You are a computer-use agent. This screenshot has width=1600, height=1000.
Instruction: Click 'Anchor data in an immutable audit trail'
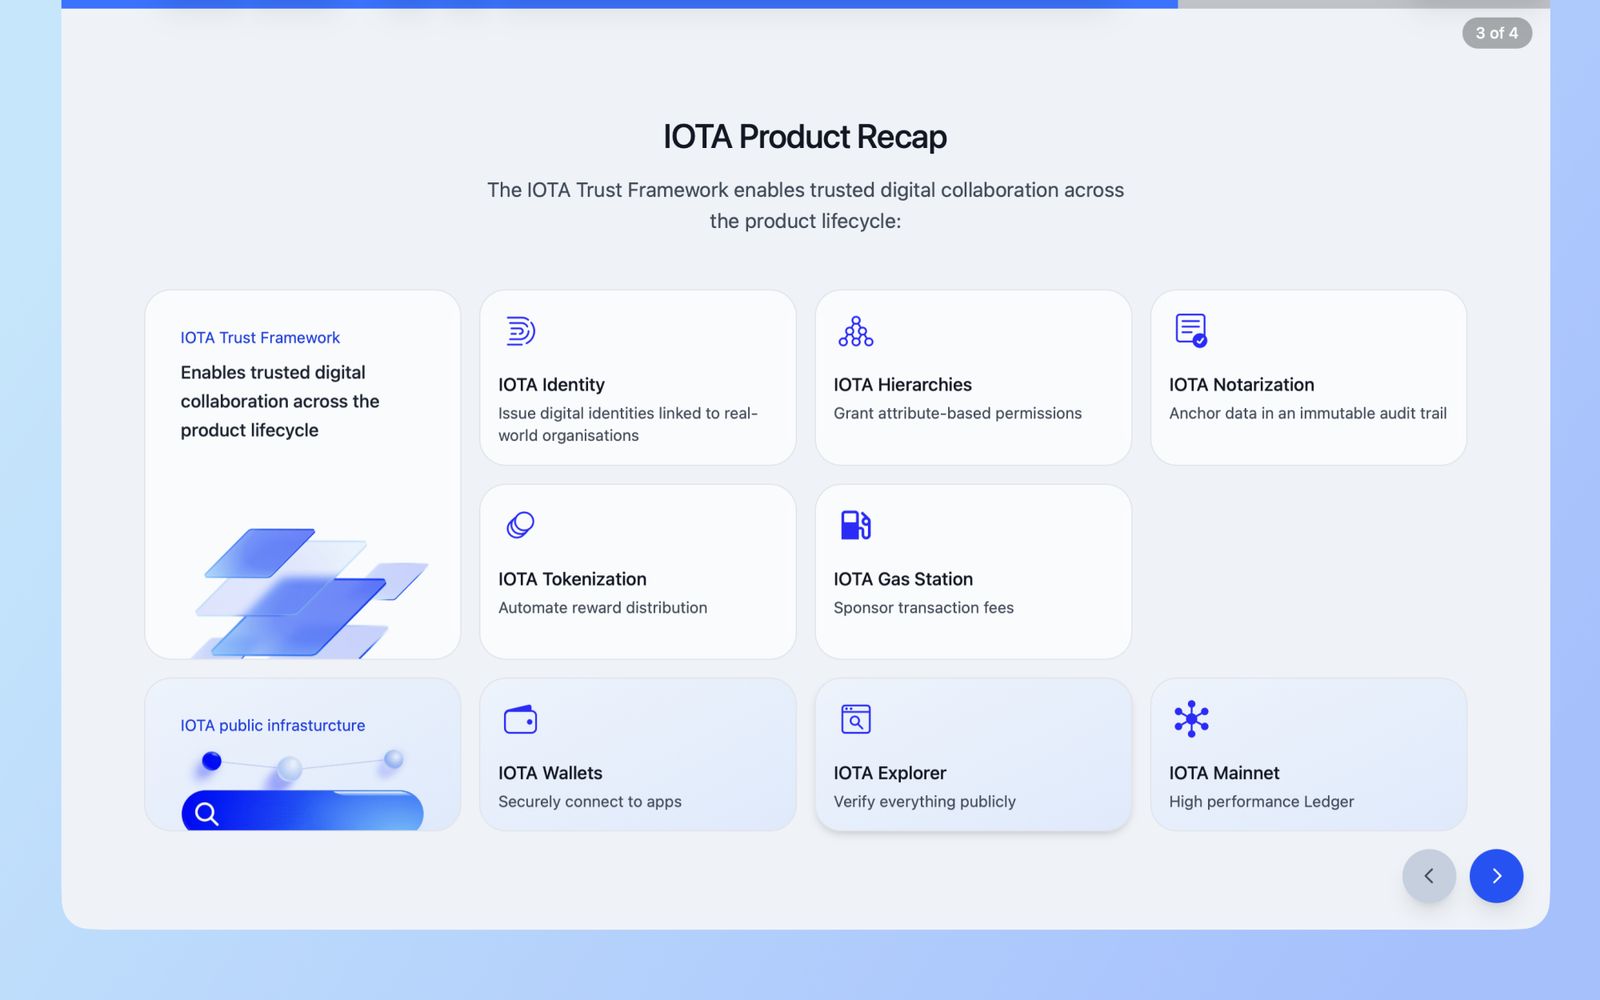[x=1308, y=413]
